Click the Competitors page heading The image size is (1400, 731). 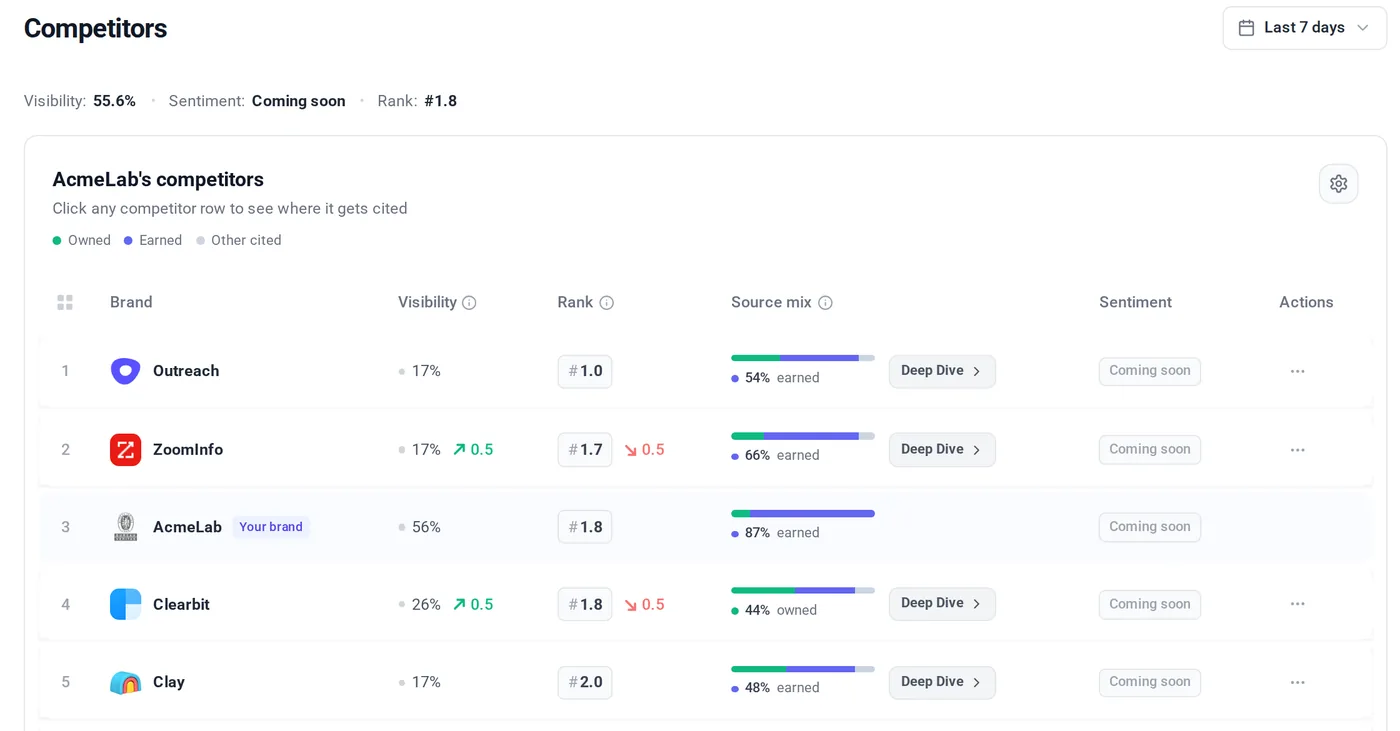95,29
